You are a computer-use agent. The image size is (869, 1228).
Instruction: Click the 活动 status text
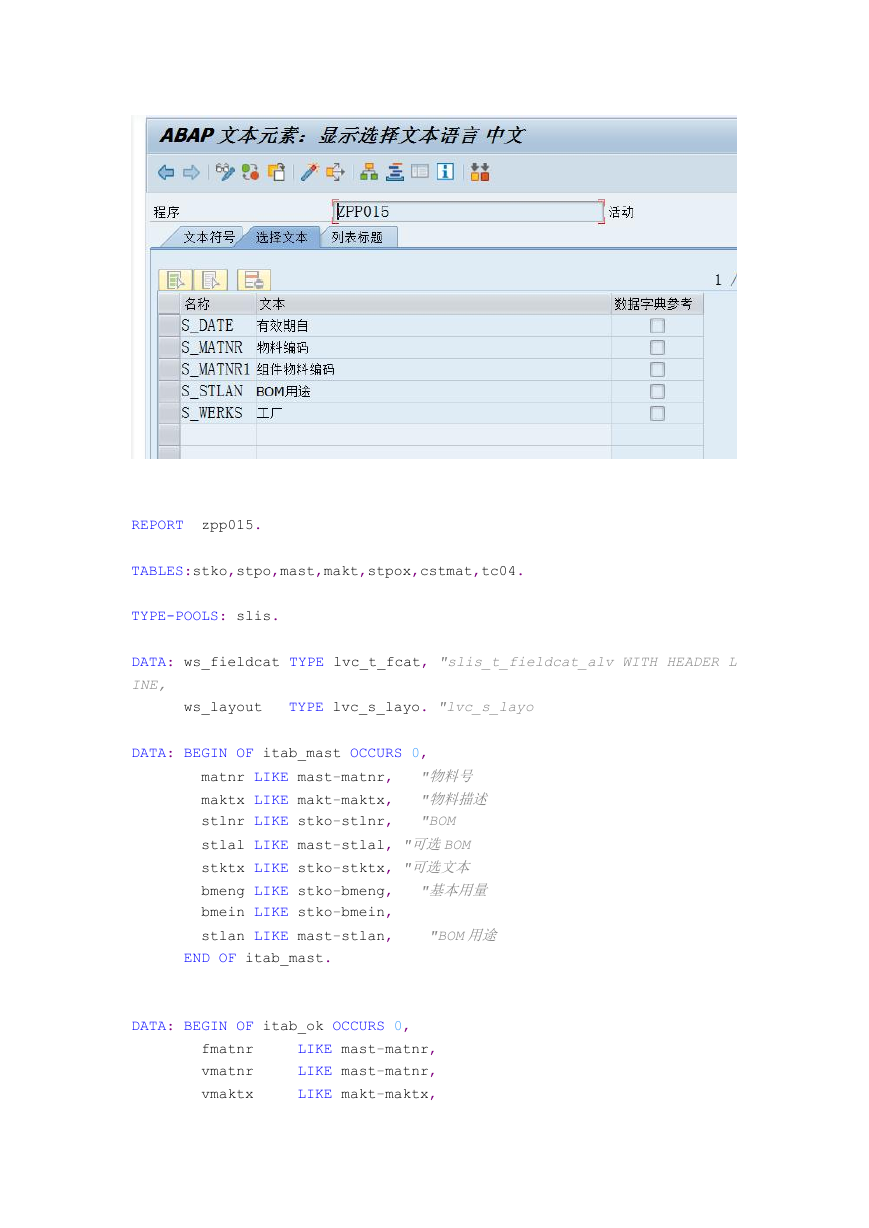pyautogui.click(x=621, y=212)
